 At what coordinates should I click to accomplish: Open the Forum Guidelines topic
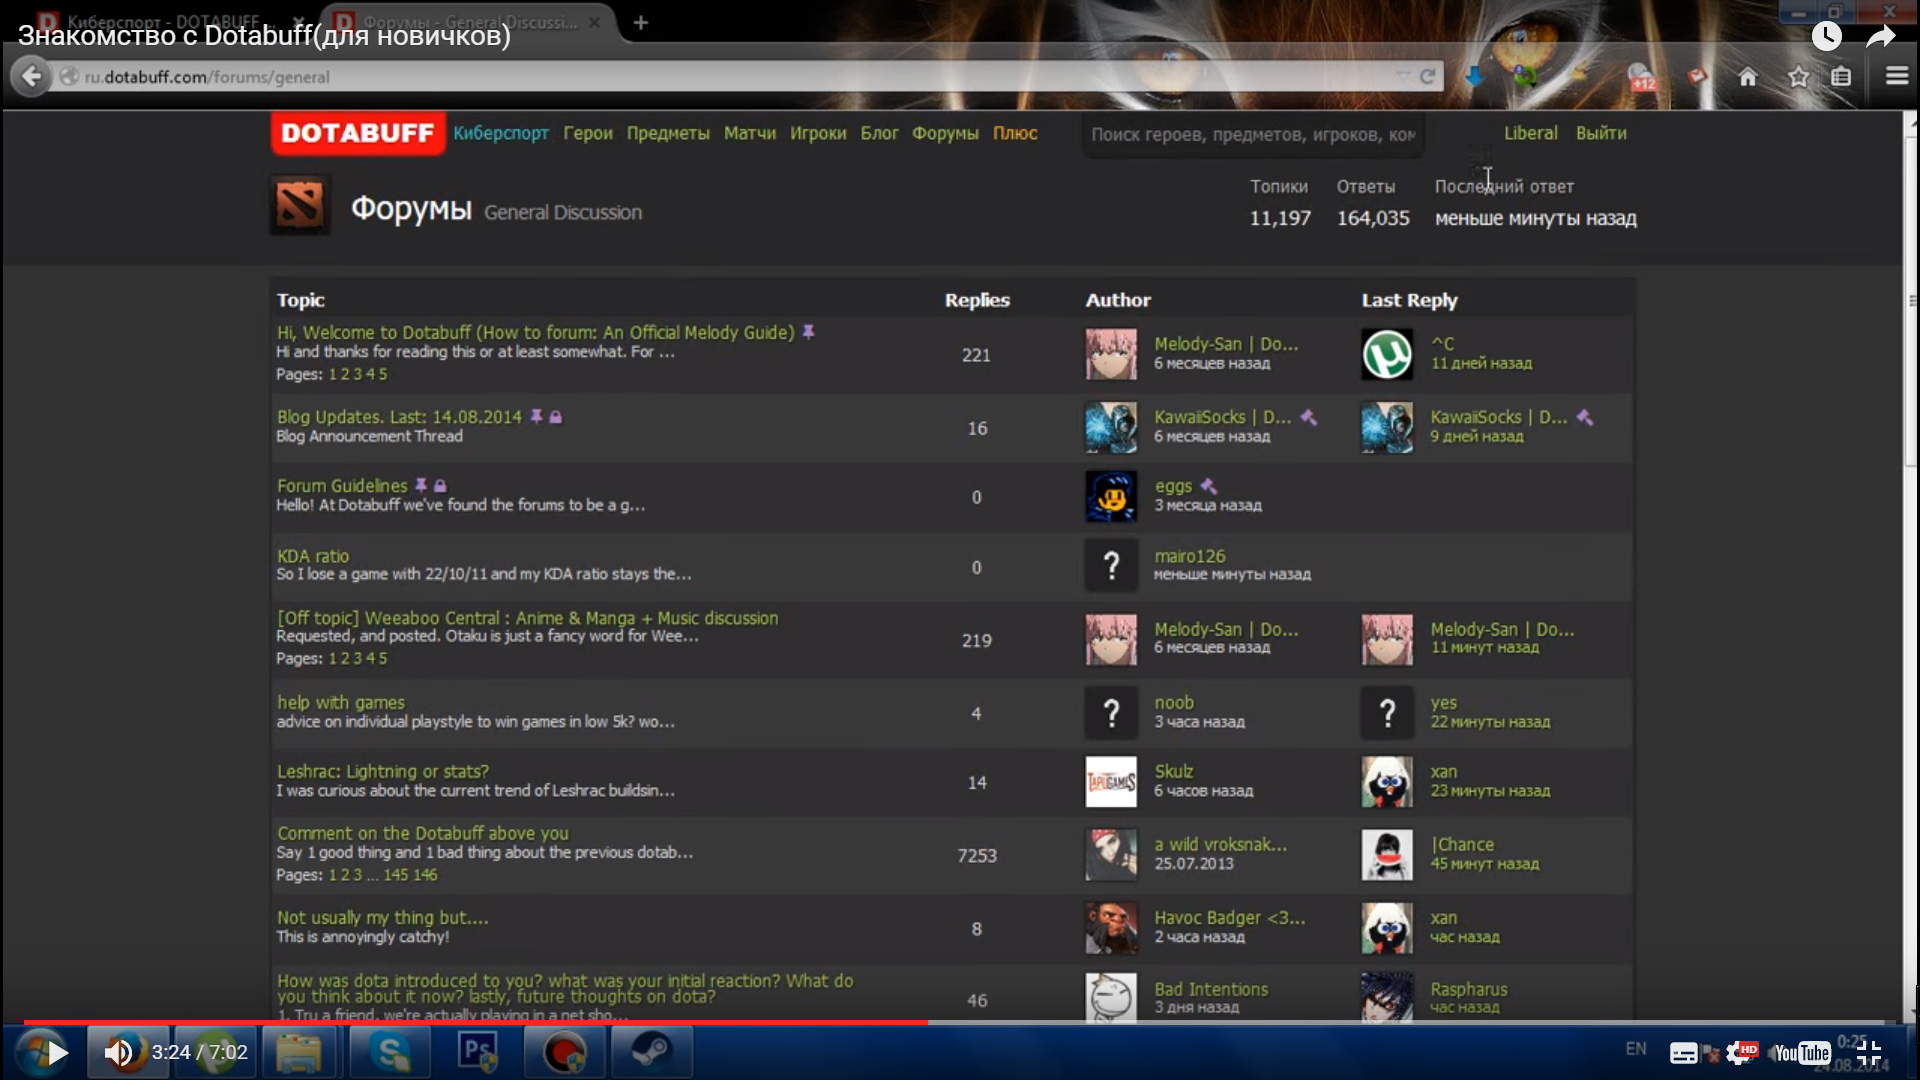[x=342, y=486]
